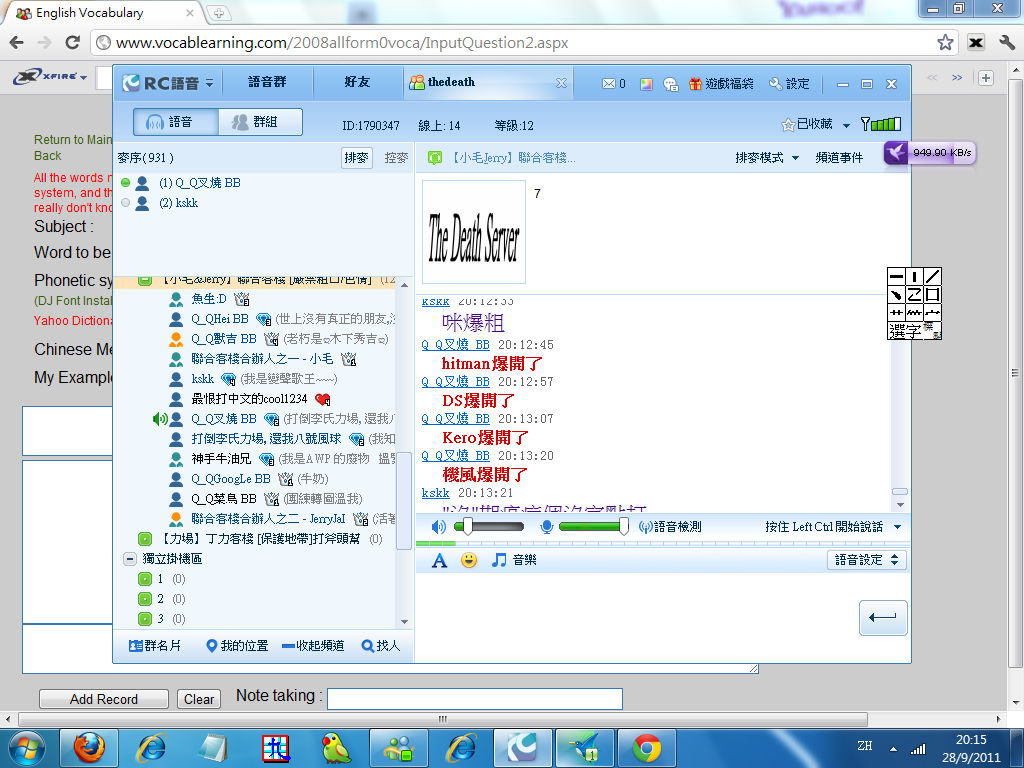The image size is (1024, 768).
Task: Open the 語音設定 selector
Action: (867, 560)
